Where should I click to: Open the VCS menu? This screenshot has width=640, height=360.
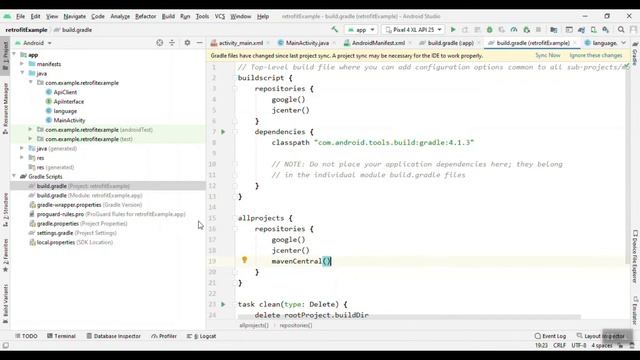point(220,16)
